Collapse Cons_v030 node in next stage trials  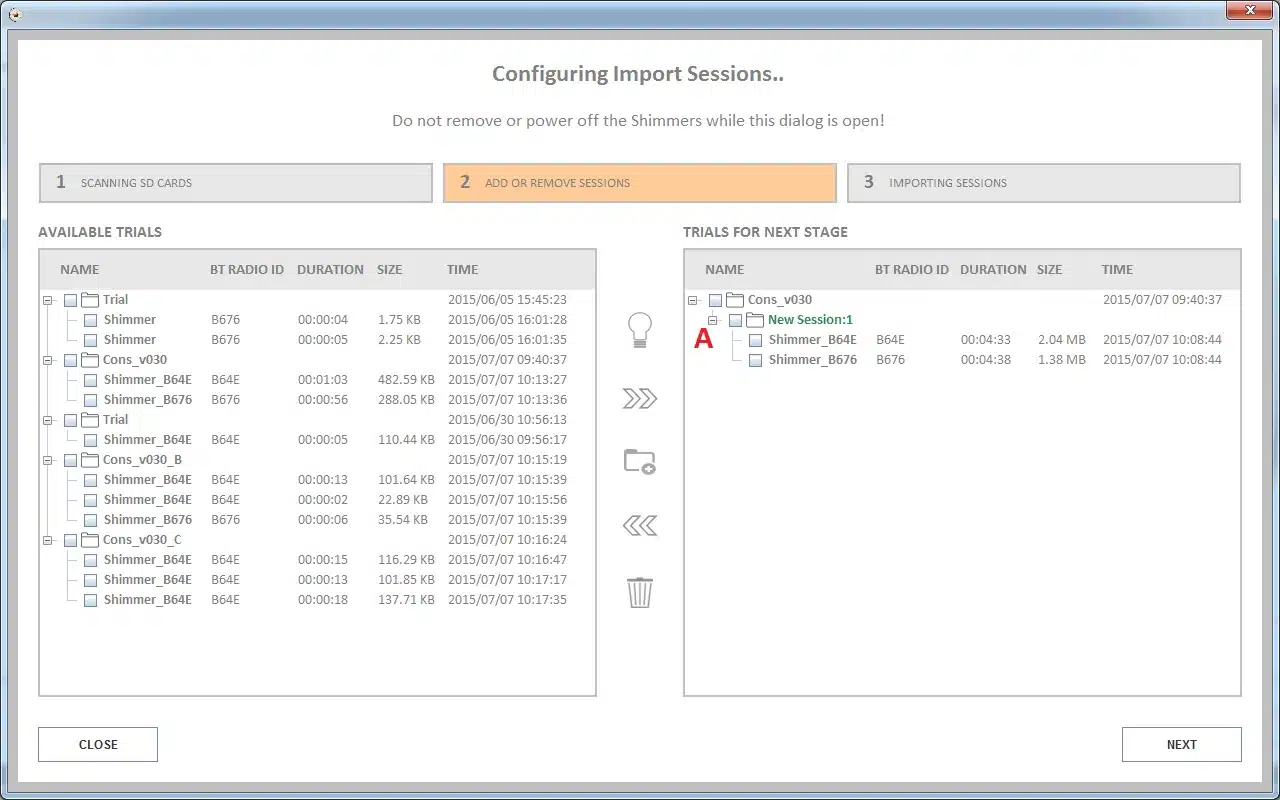(693, 300)
